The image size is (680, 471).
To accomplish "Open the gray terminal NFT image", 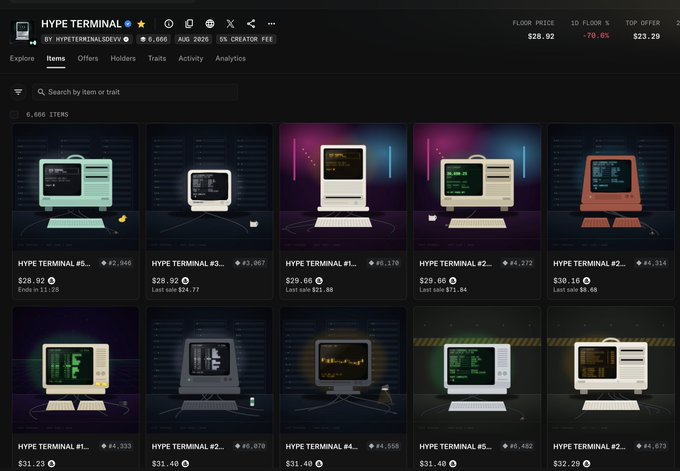I will (210, 370).
